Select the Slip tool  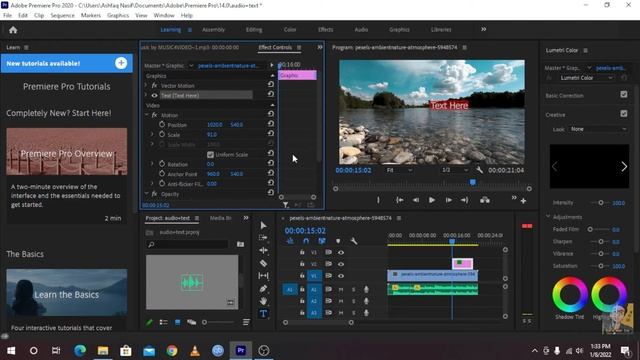click(x=263, y=276)
